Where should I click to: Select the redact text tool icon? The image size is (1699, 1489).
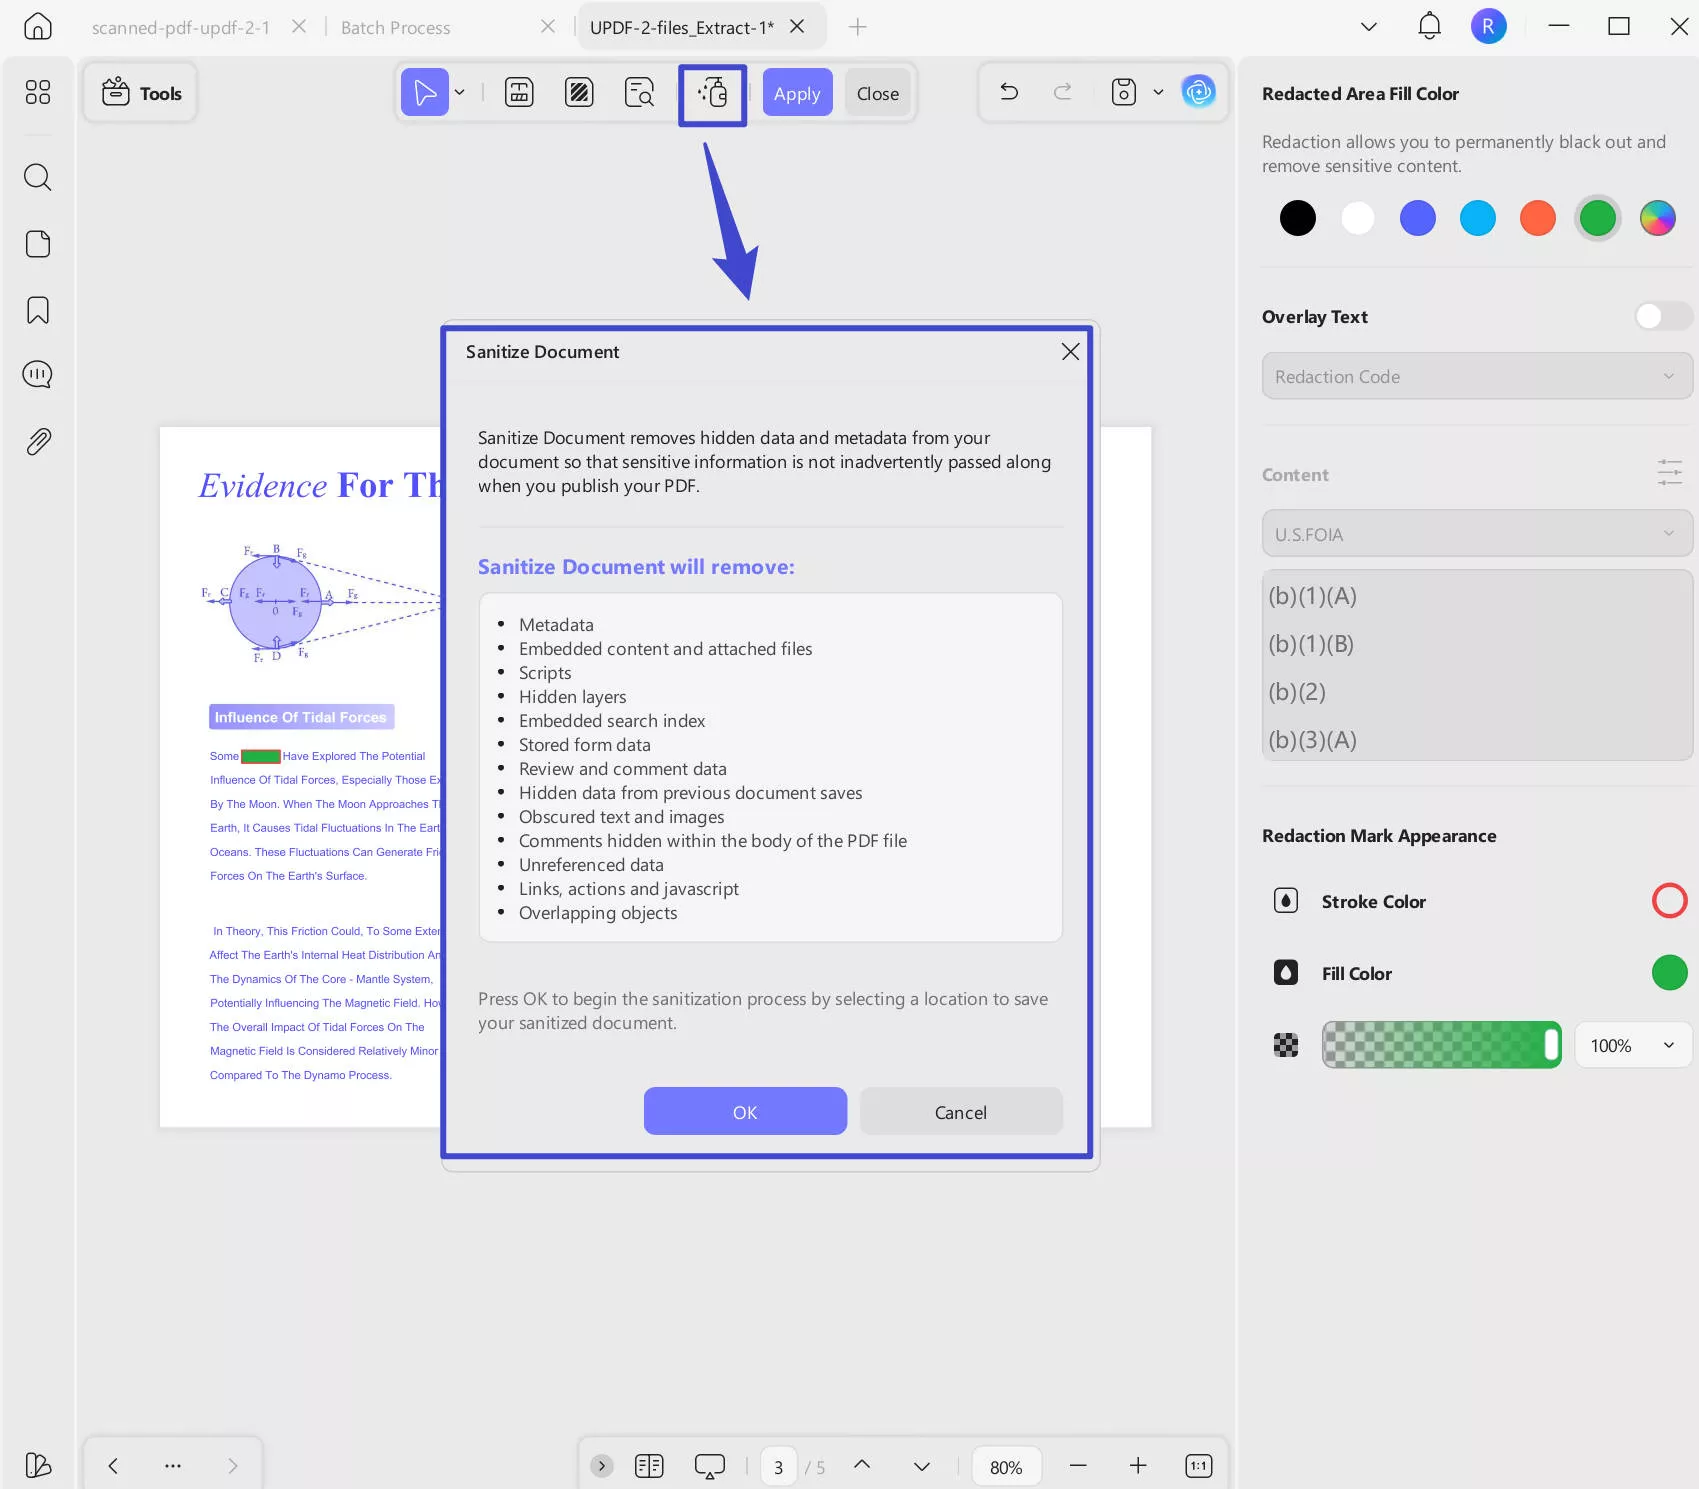click(519, 93)
